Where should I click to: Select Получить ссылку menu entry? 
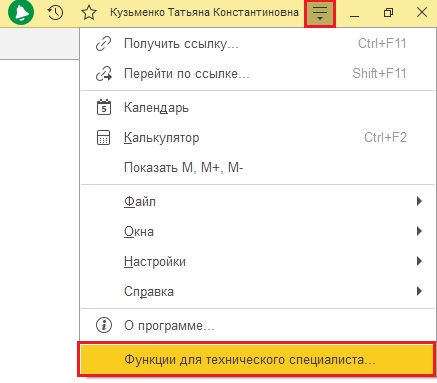pos(258,44)
